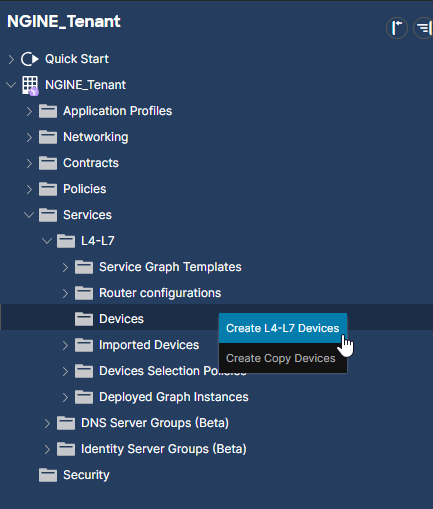Screen dimensions: 433x509
Task: Collapse the Services folder
Action: (29, 215)
